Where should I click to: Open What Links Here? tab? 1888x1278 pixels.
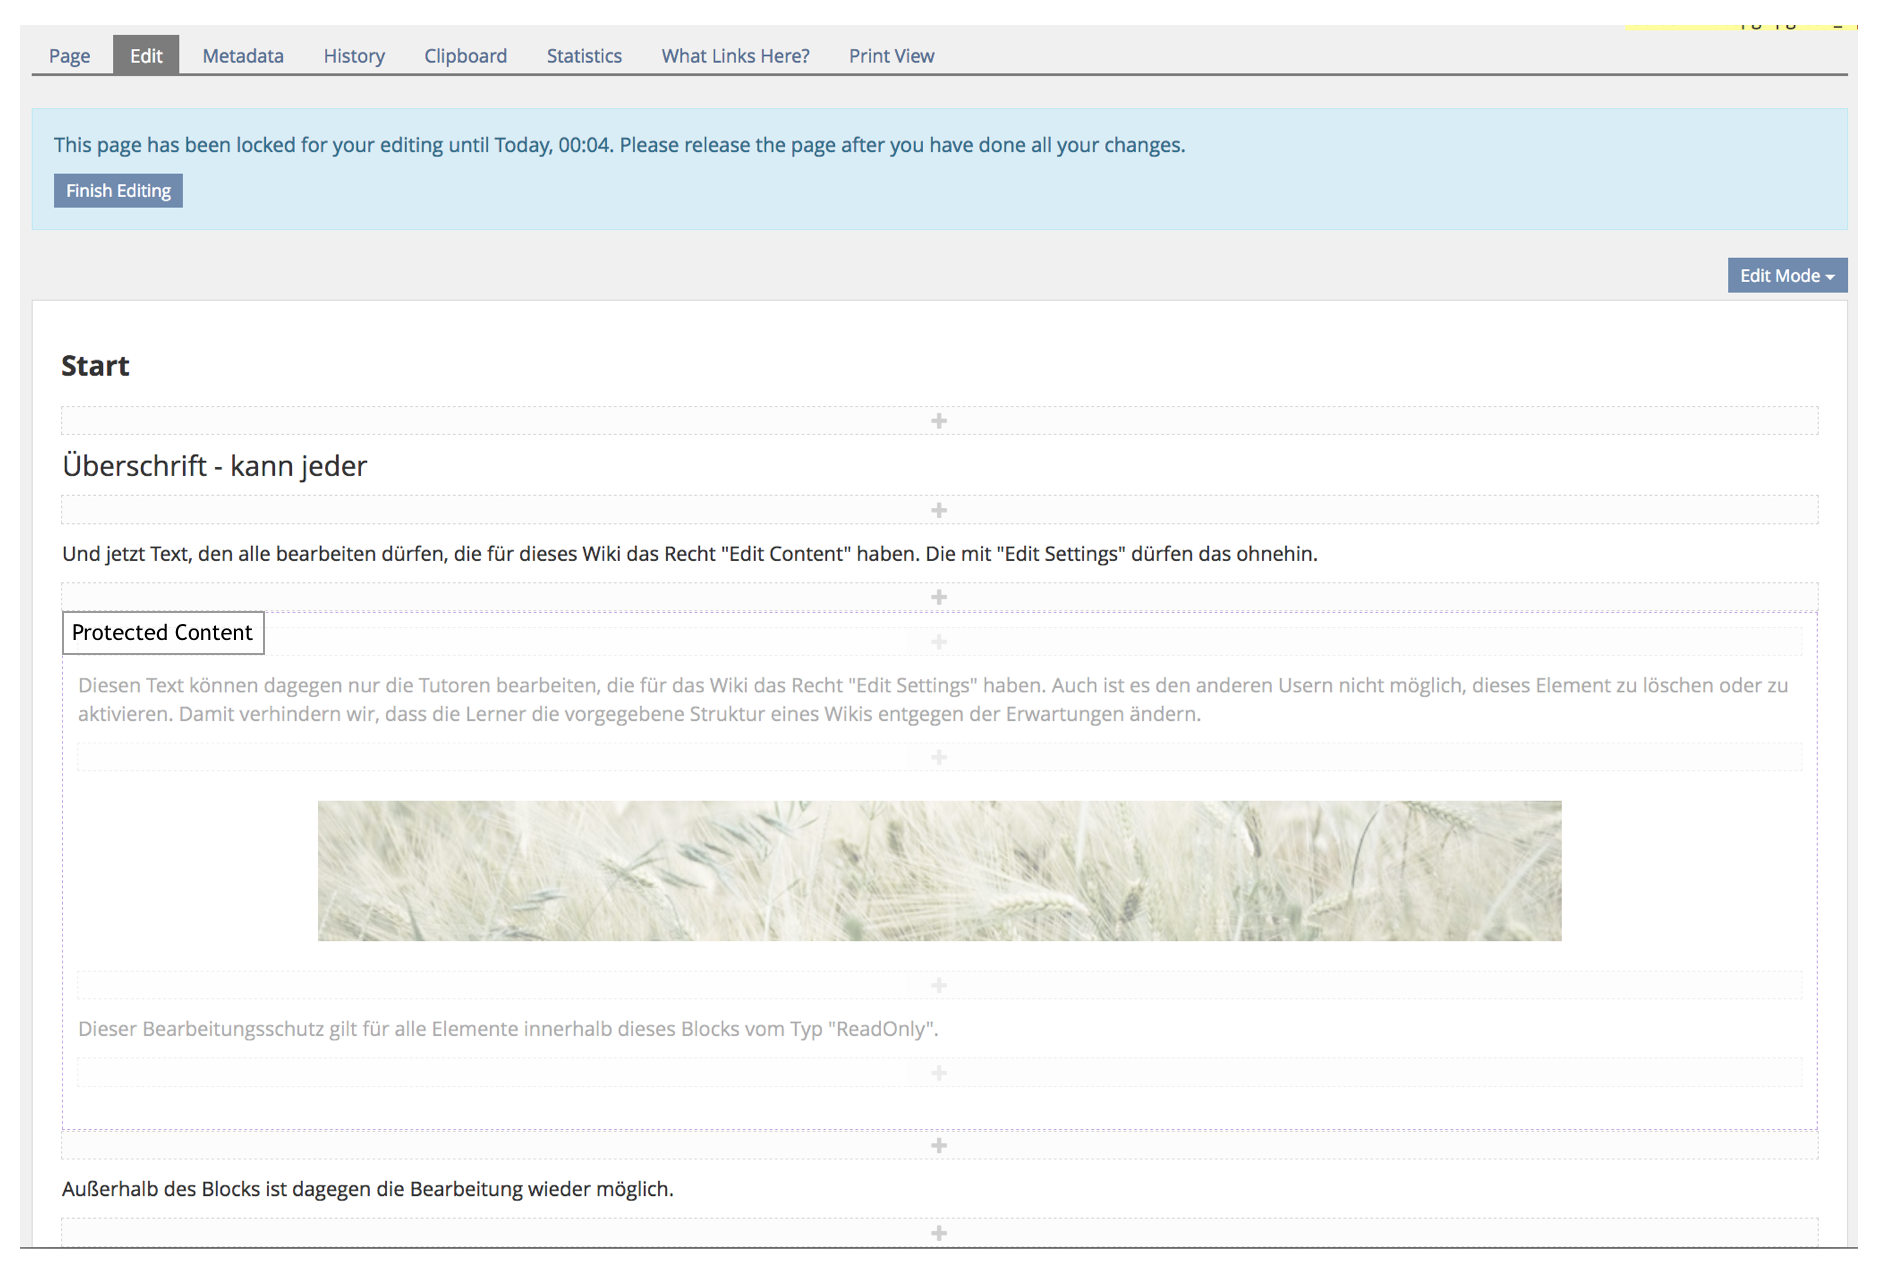tap(735, 56)
